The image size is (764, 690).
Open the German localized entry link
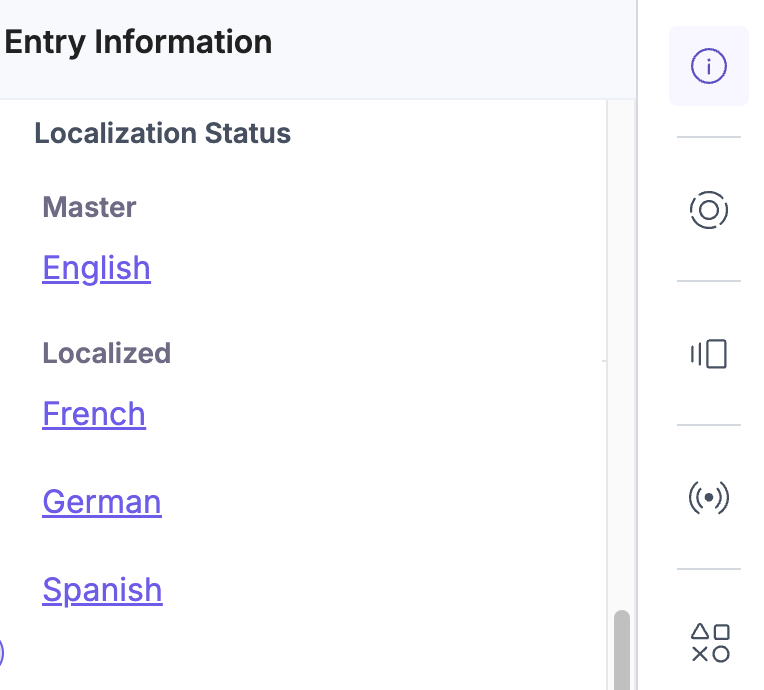(102, 502)
